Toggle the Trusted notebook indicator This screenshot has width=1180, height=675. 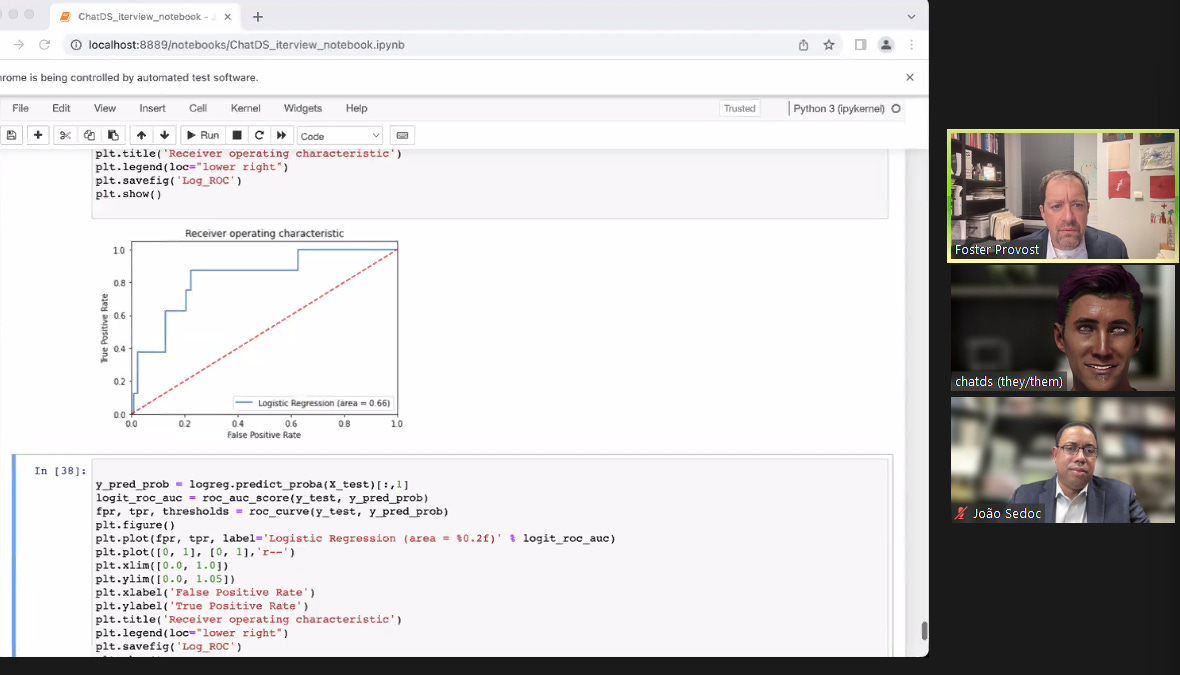(739, 108)
